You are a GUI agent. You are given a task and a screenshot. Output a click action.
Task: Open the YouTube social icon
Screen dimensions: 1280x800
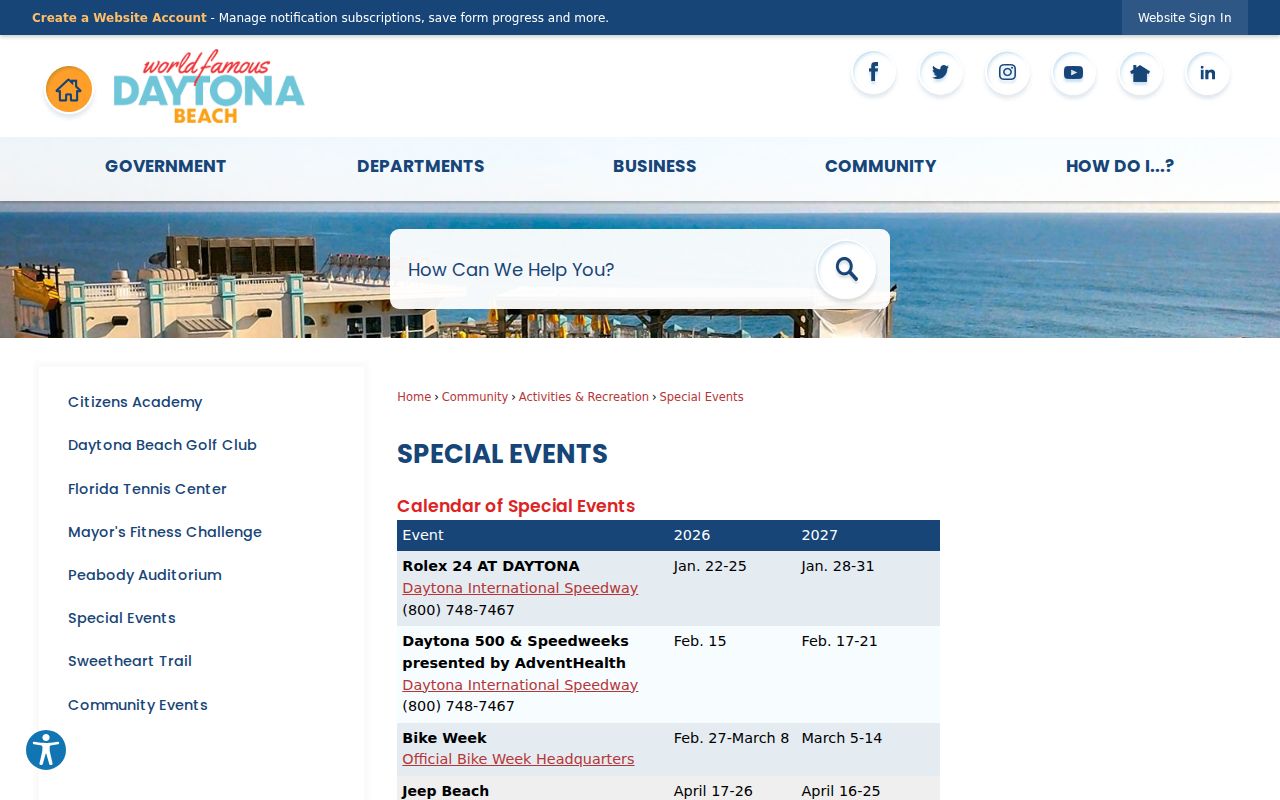point(1074,73)
